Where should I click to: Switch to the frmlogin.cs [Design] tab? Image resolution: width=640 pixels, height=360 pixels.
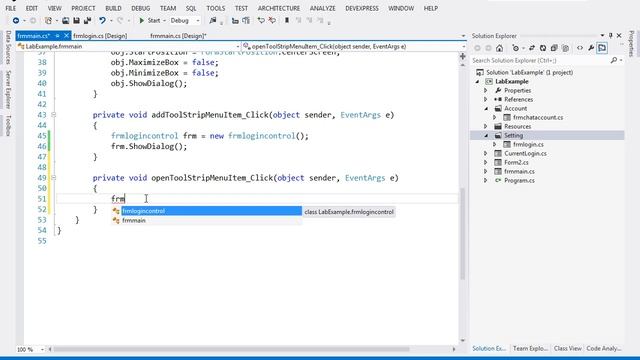coord(100,36)
